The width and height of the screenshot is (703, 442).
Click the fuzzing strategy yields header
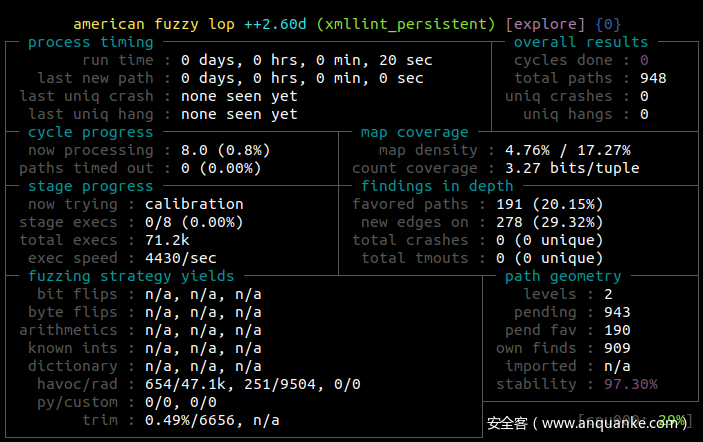[x=130, y=276]
